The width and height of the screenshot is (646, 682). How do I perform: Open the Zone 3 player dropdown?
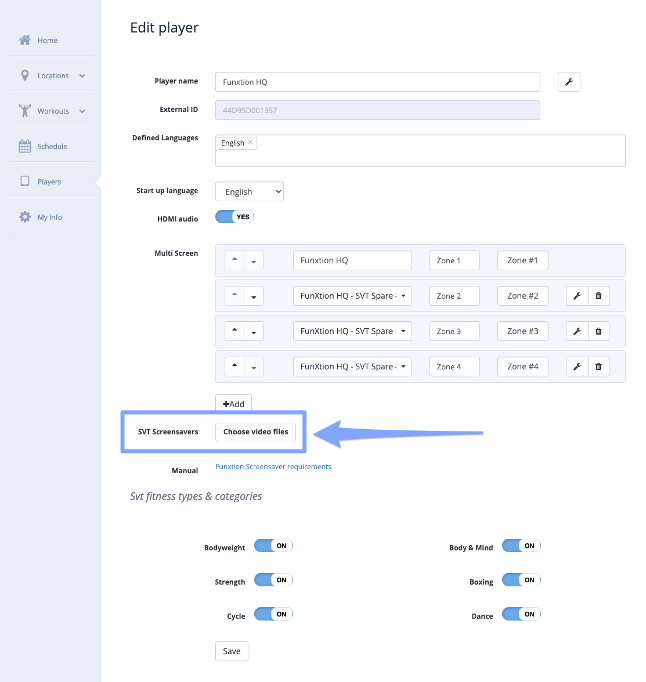pos(352,331)
